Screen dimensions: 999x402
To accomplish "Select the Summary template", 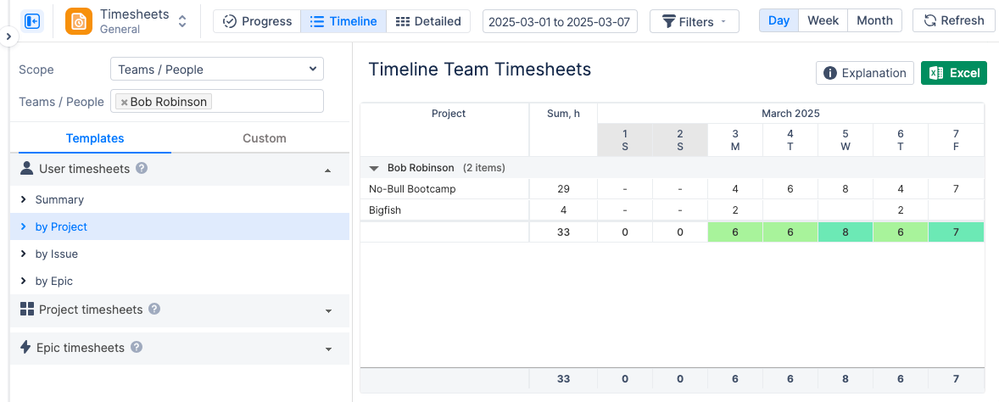I will click(x=180, y=199).
